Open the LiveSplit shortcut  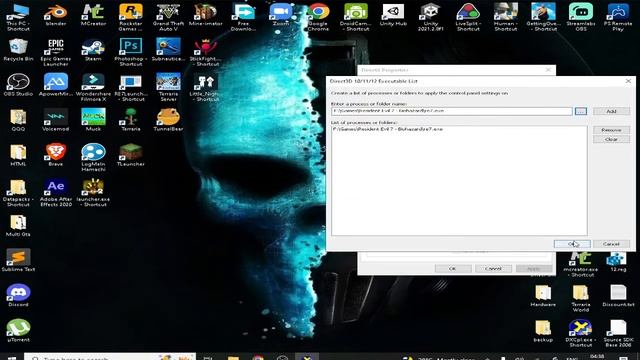(x=468, y=17)
